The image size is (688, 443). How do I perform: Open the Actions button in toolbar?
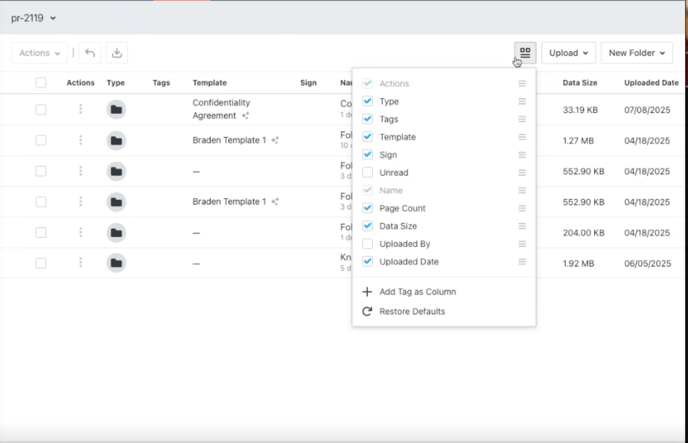(40, 53)
